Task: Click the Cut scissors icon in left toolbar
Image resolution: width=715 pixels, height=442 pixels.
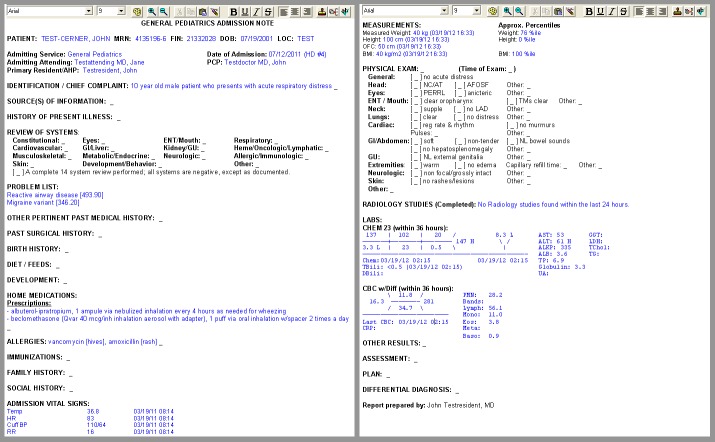Action: click(x=179, y=12)
